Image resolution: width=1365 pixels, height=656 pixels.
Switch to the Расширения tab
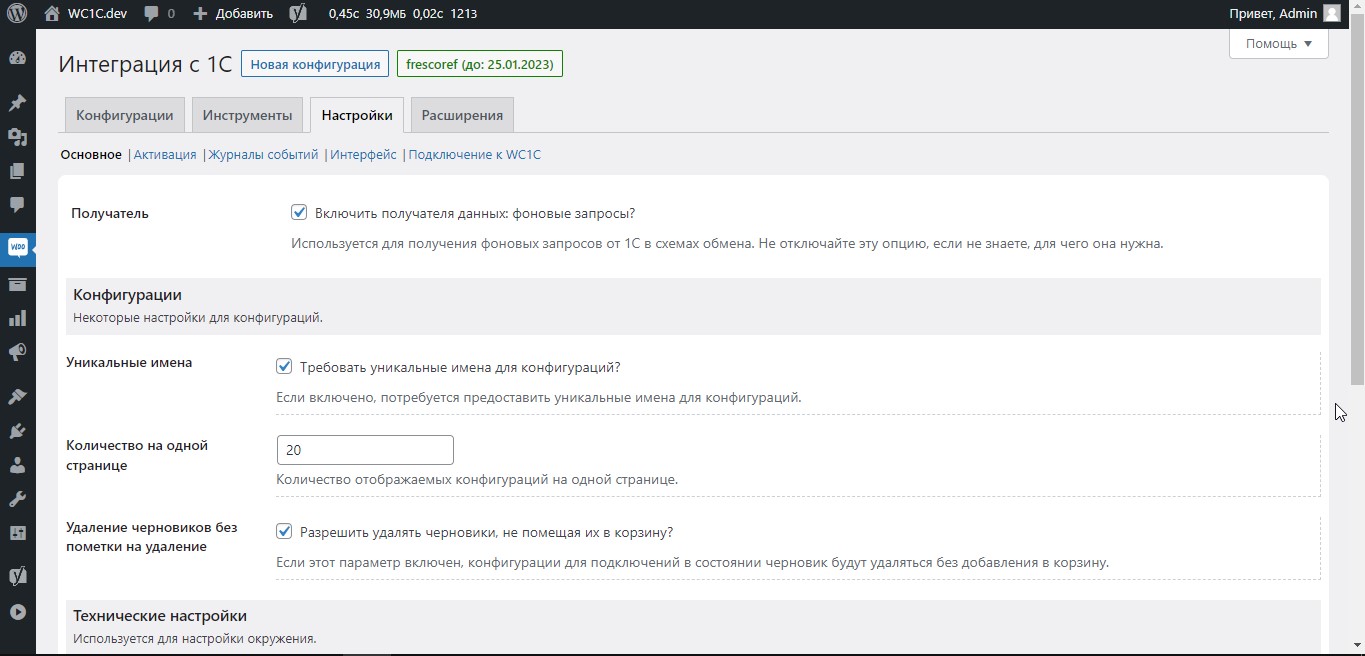tap(462, 115)
